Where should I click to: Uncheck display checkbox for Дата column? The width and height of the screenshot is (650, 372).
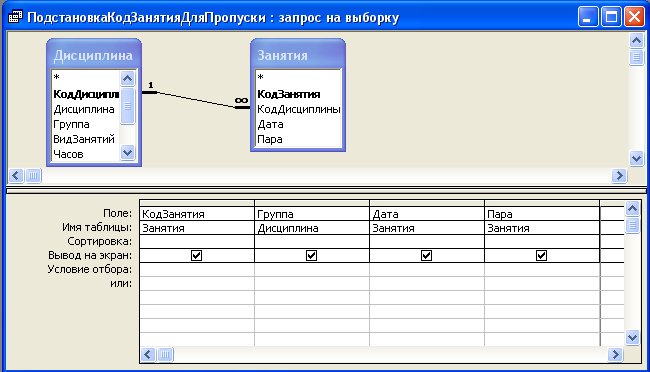pos(426,255)
